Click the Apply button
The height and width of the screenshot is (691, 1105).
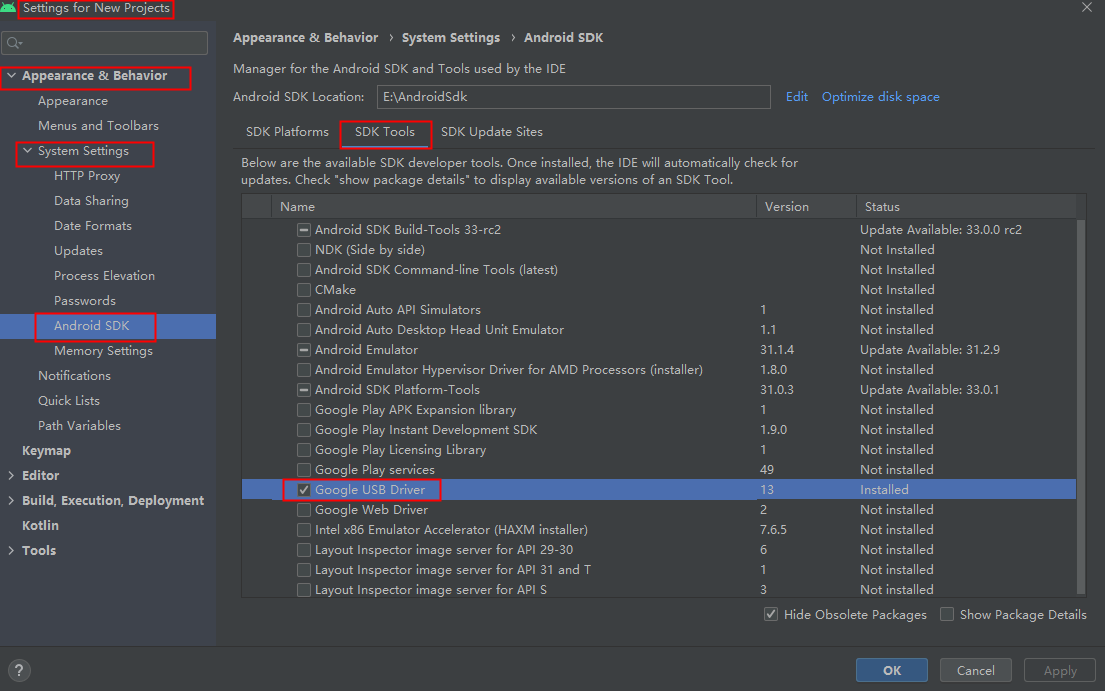point(1059,671)
